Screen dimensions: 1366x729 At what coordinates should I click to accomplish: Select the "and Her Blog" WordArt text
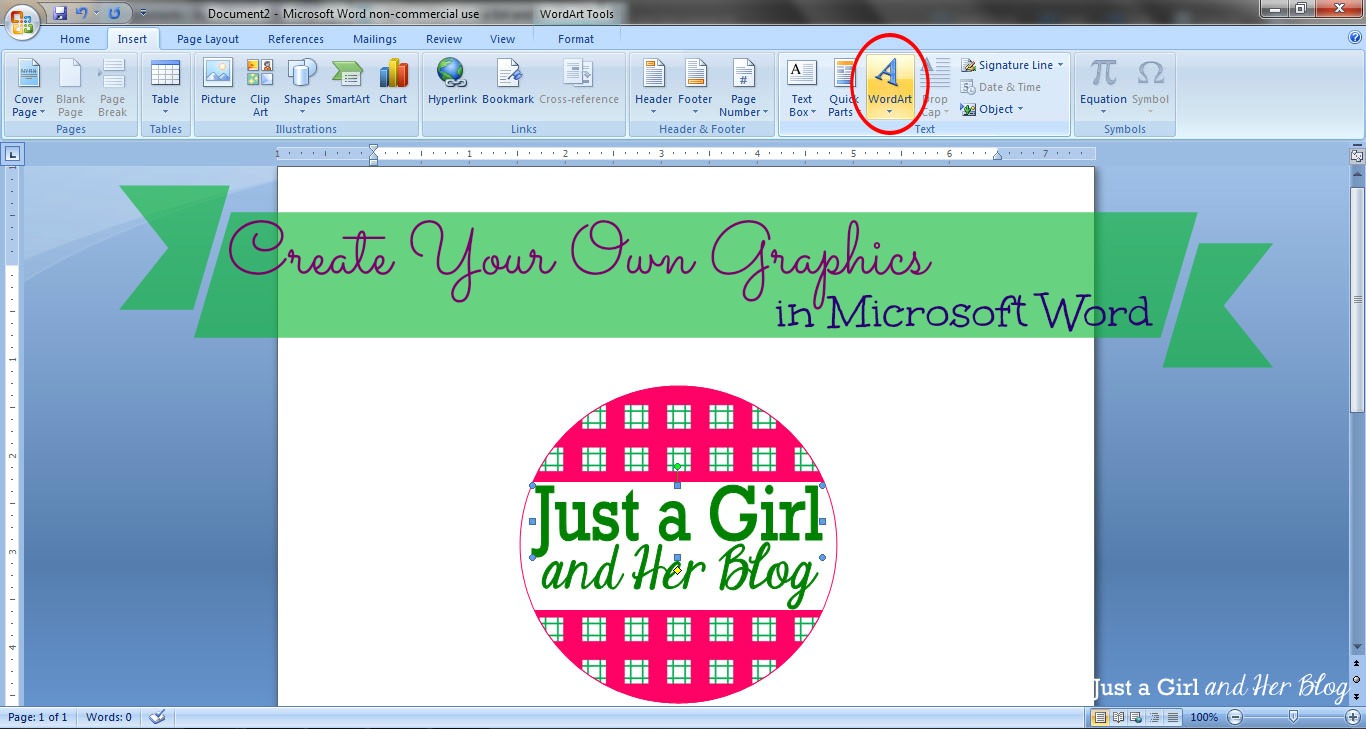(x=677, y=576)
